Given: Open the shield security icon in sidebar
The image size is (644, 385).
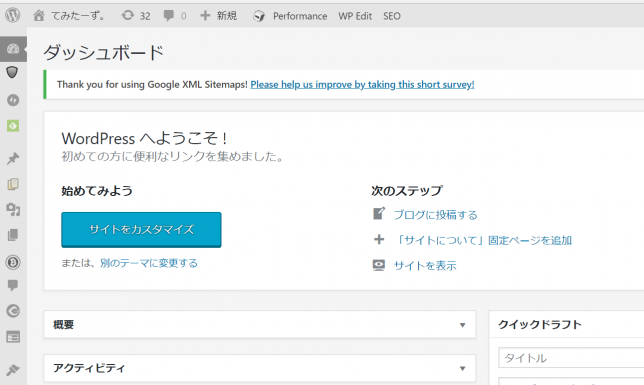Looking at the screenshot, I should point(12,72).
